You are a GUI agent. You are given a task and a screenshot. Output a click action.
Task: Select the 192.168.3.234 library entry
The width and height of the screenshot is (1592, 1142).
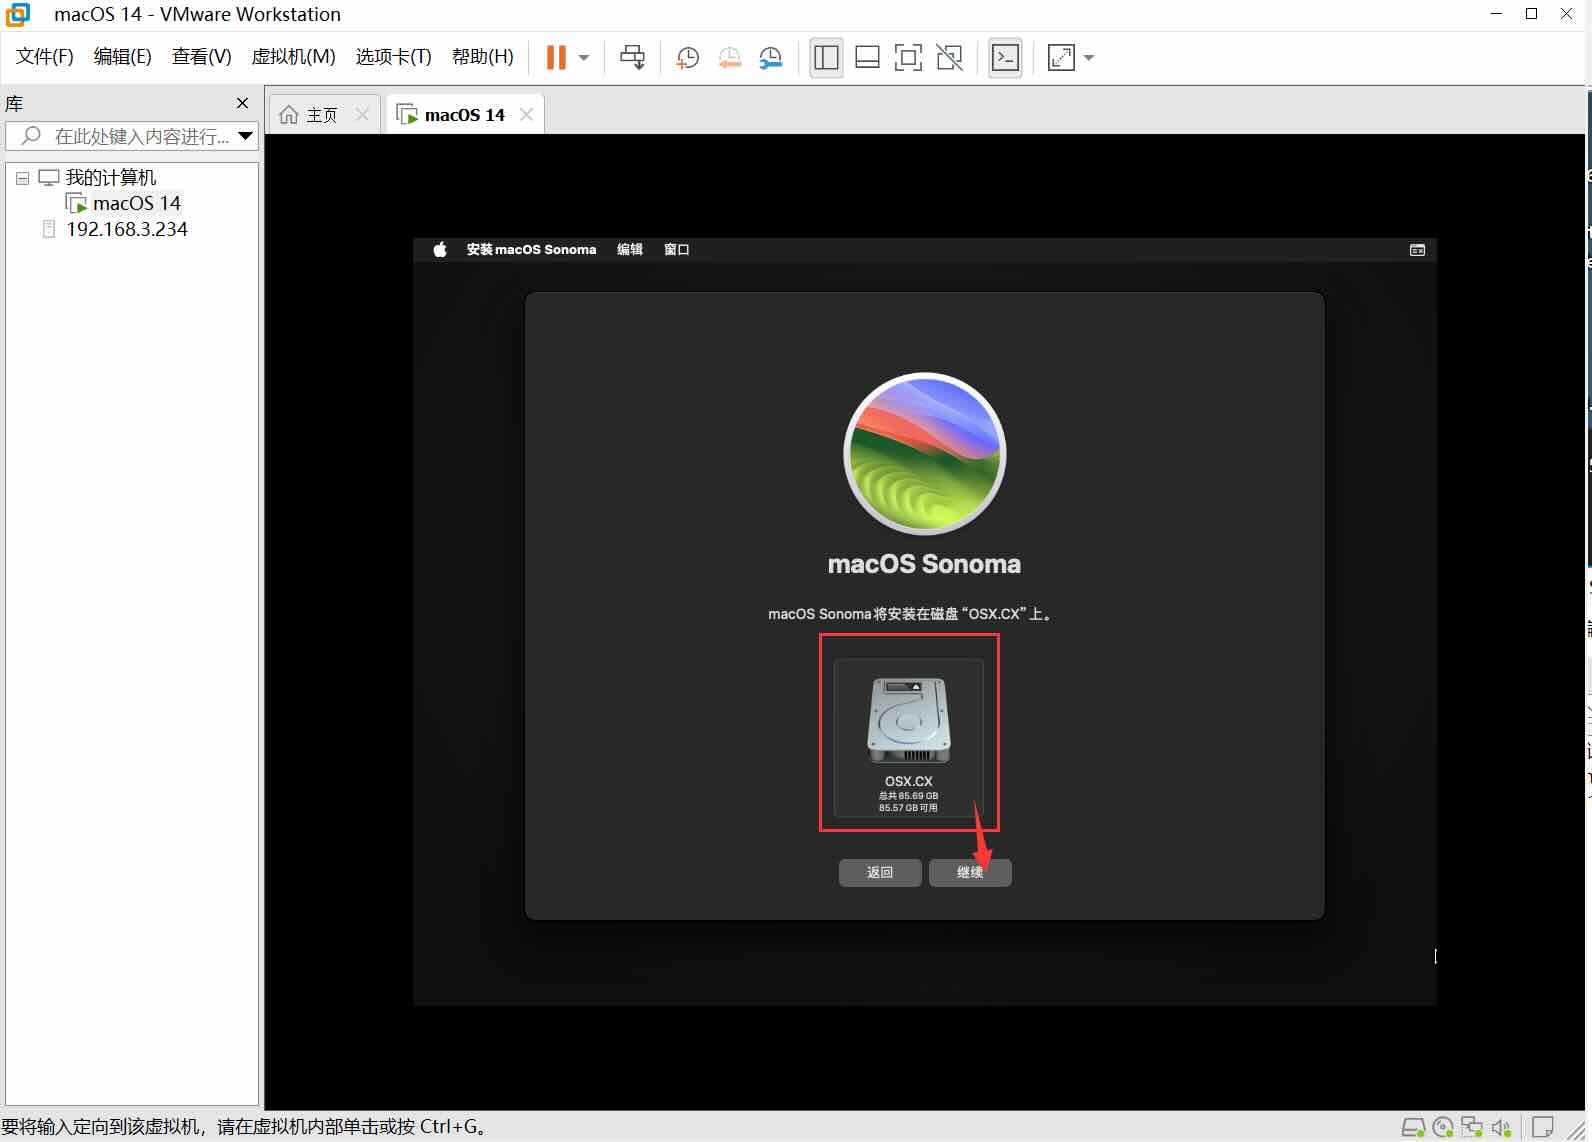(x=126, y=229)
